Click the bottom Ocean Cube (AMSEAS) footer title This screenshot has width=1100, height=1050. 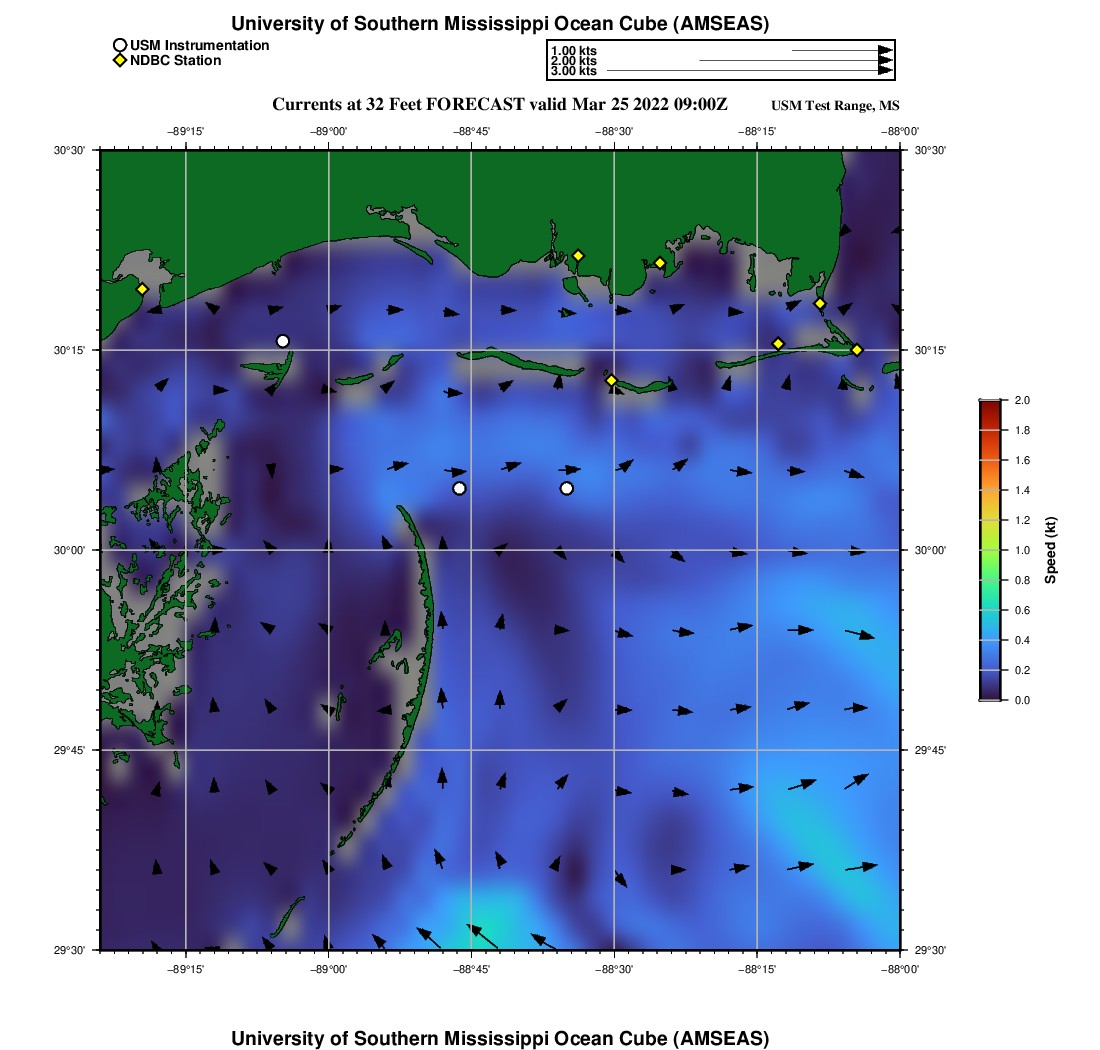pyautogui.click(x=500, y=1038)
